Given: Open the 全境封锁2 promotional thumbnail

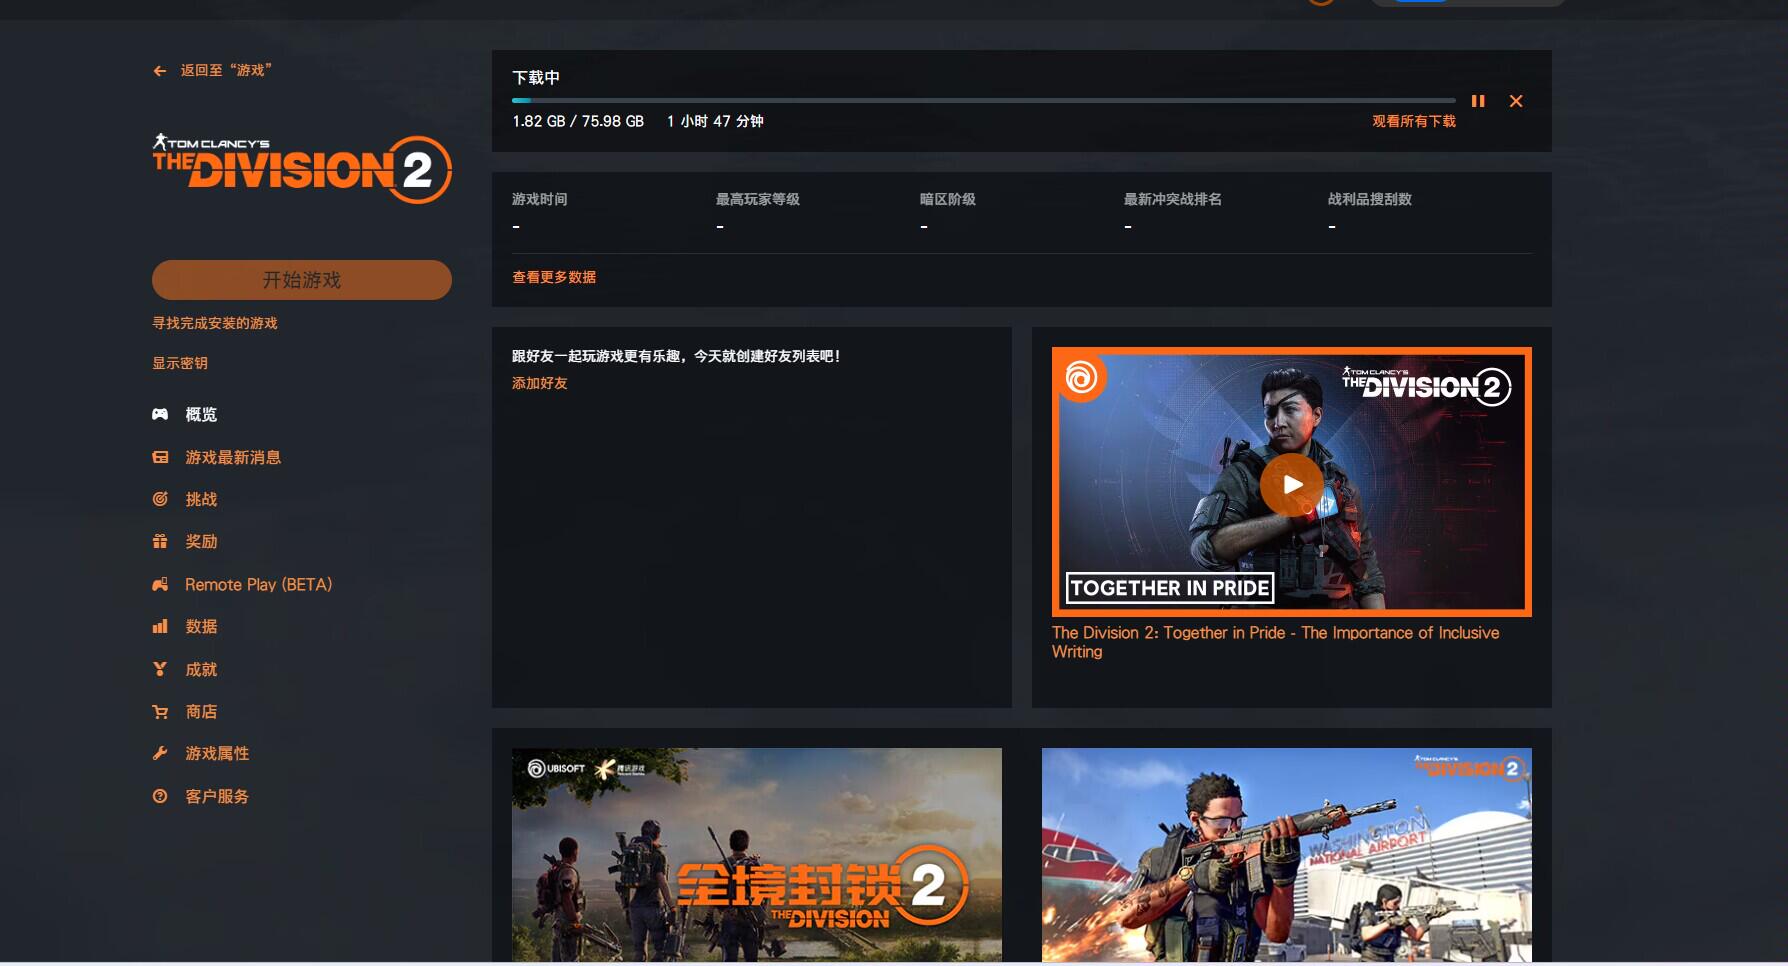Looking at the screenshot, I should pos(756,854).
